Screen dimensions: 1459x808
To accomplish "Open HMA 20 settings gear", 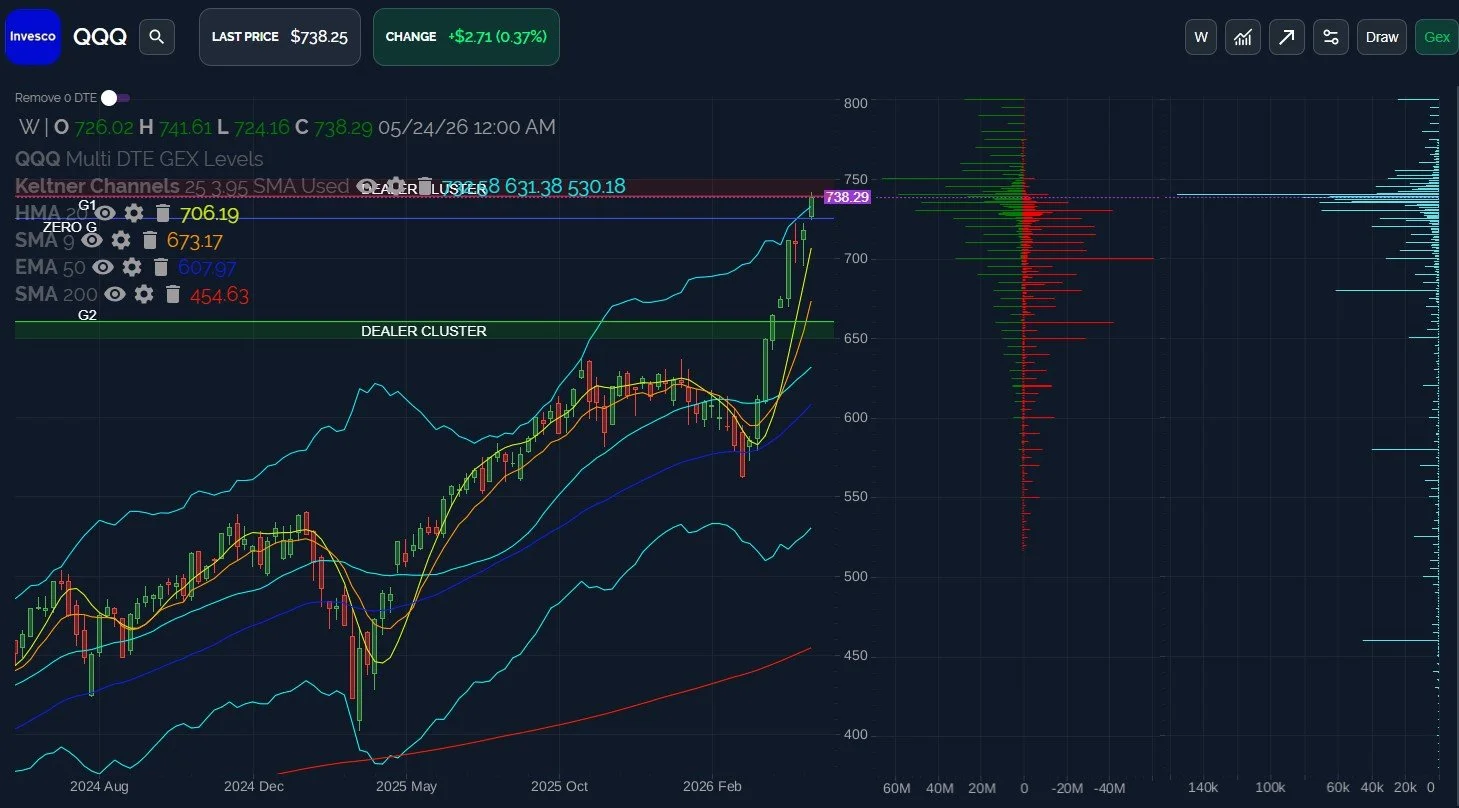I will pyautogui.click(x=134, y=213).
